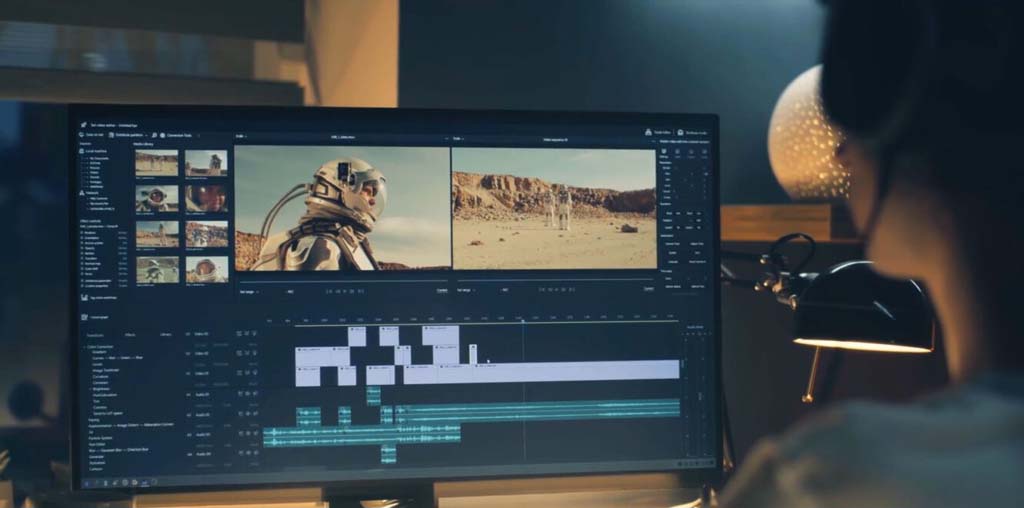Screen dimensions: 1024x508
Task: Open the Set range dropdown under source monitor
Action: 249,291
